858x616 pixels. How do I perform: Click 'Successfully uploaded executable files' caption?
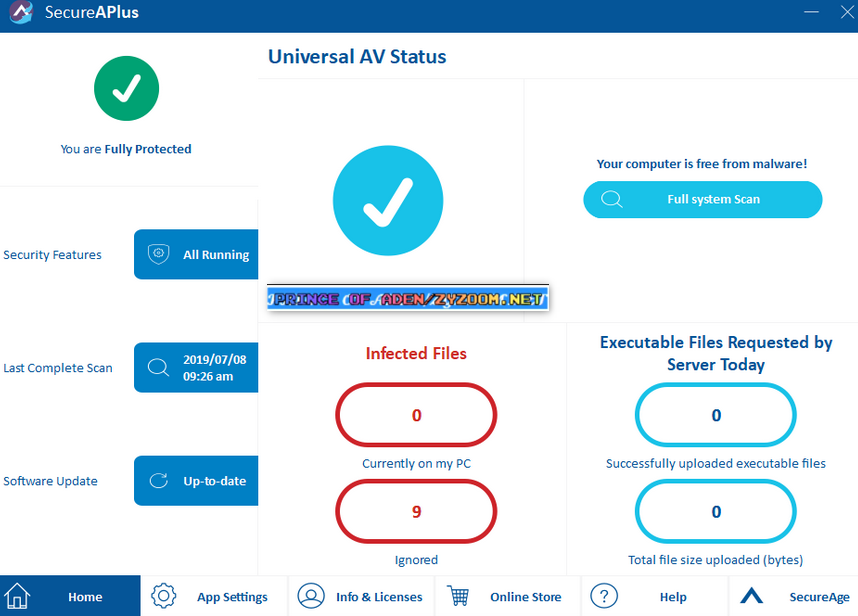point(716,464)
